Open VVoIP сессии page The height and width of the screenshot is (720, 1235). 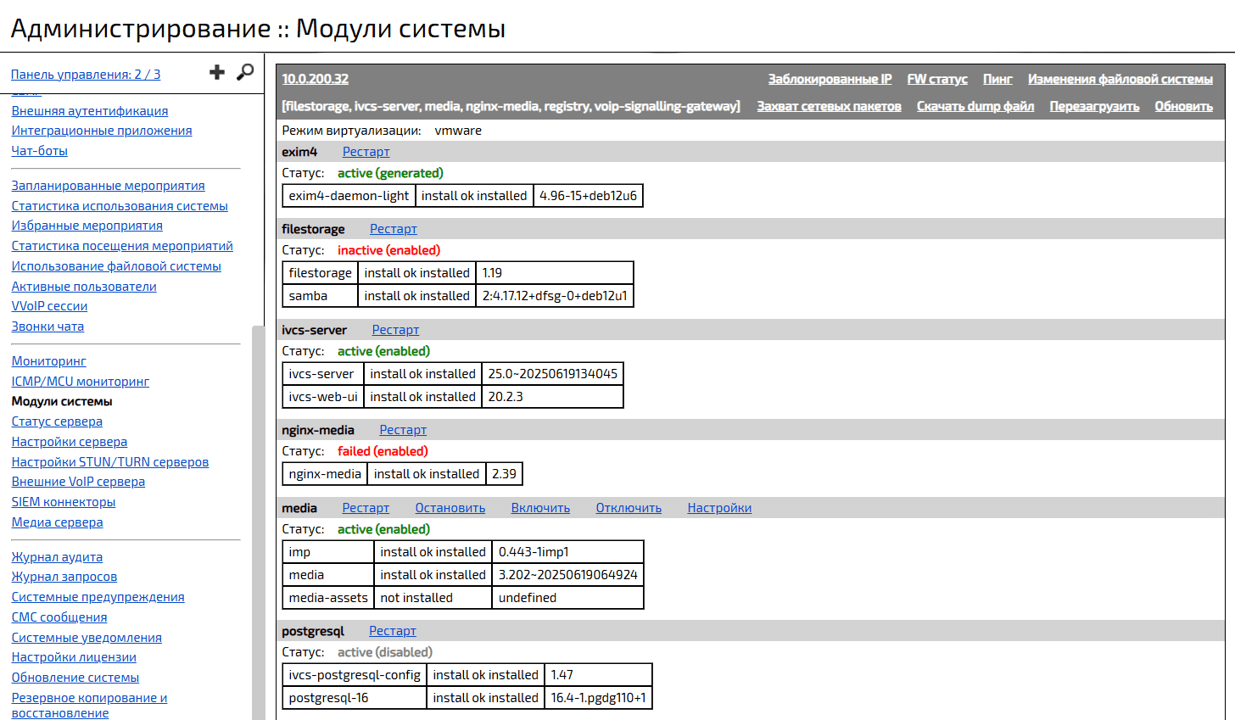49,306
